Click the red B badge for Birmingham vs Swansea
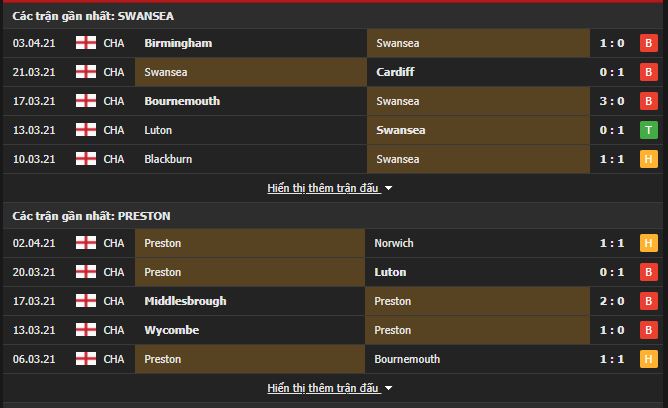This screenshot has height=408, width=668. point(648,43)
